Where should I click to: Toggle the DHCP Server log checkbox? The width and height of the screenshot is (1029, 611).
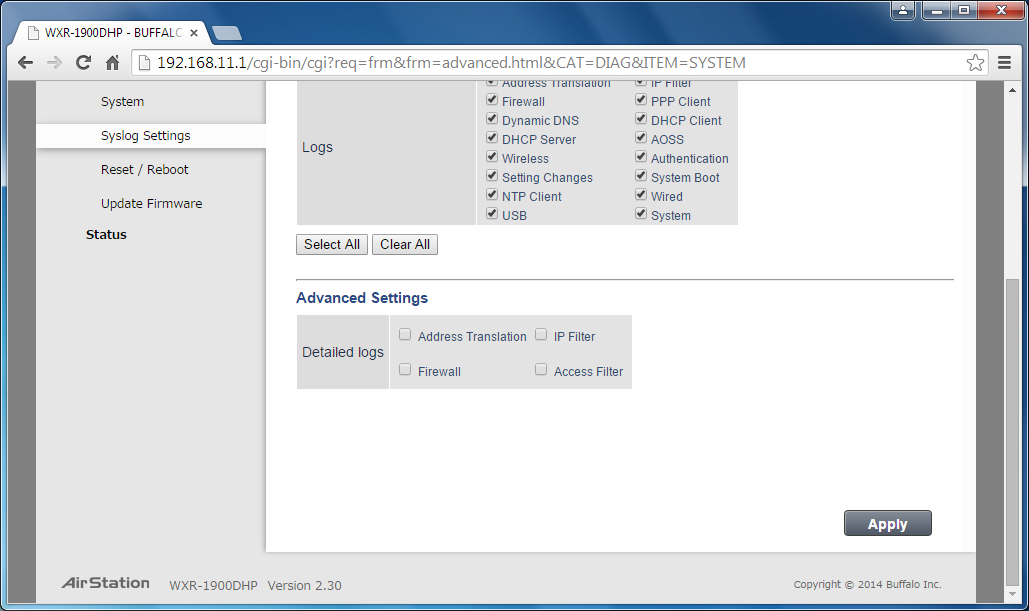pyautogui.click(x=492, y=138)
